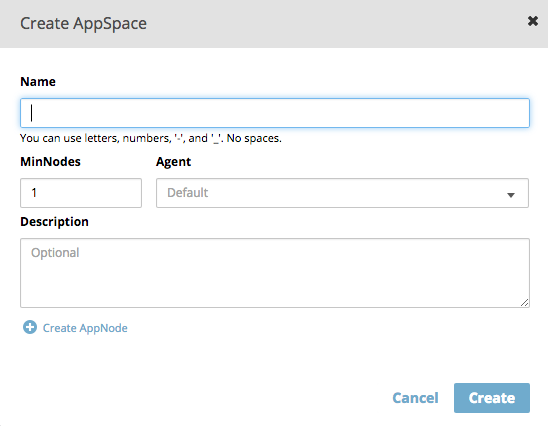548x426 pixels.
Task: Cancel the AppSpace creation
Action: [415, 398]
